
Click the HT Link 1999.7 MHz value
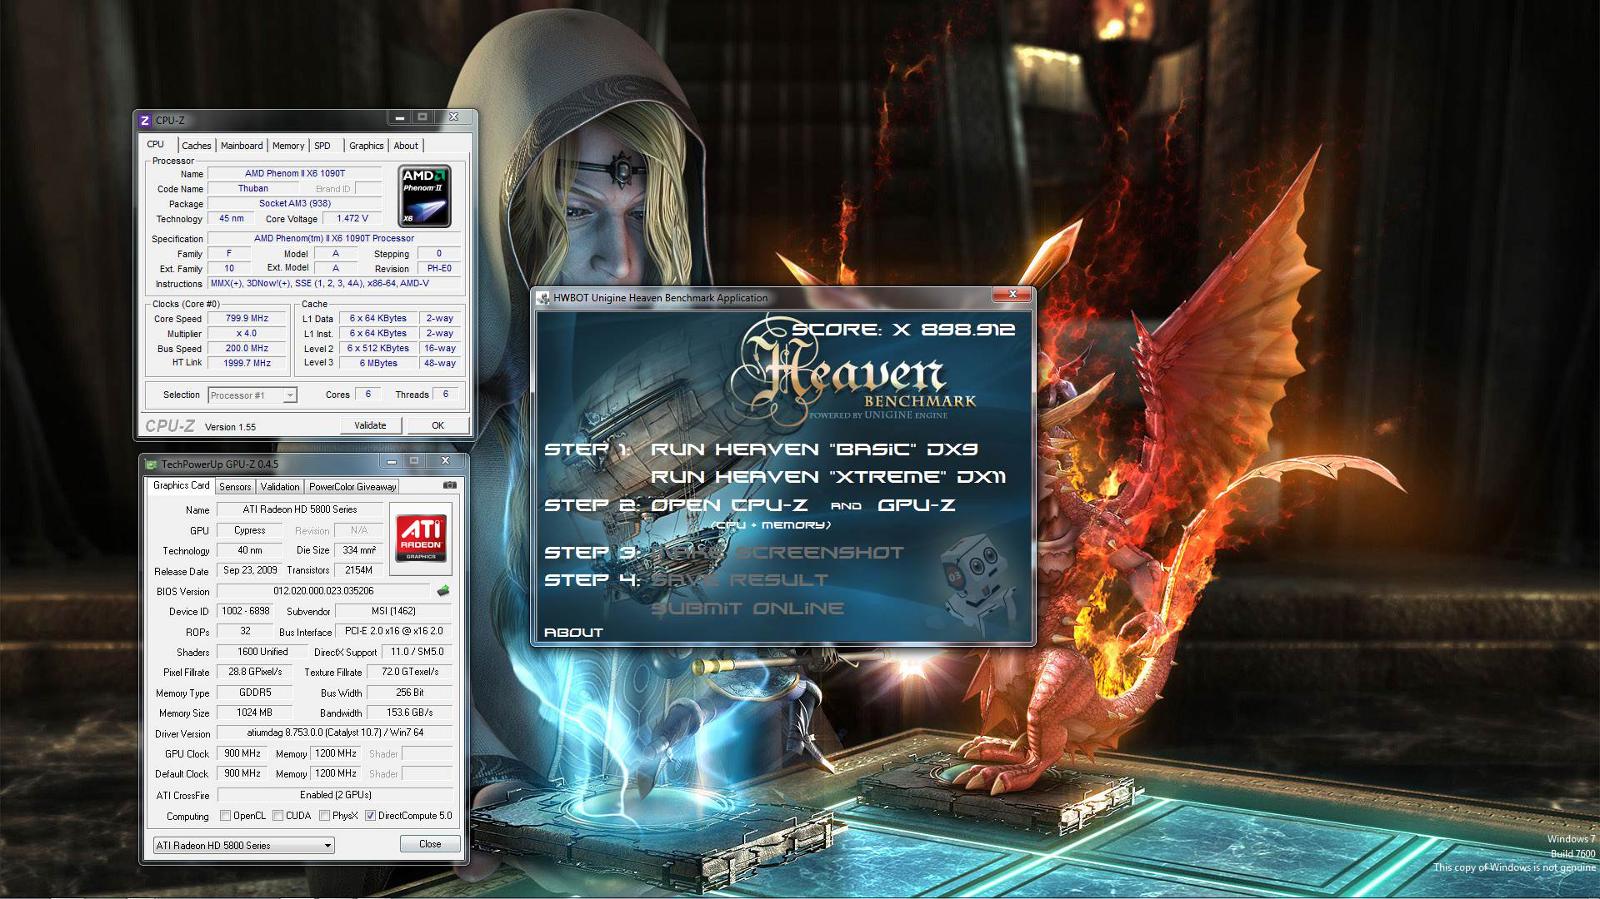tap(246, 363)
